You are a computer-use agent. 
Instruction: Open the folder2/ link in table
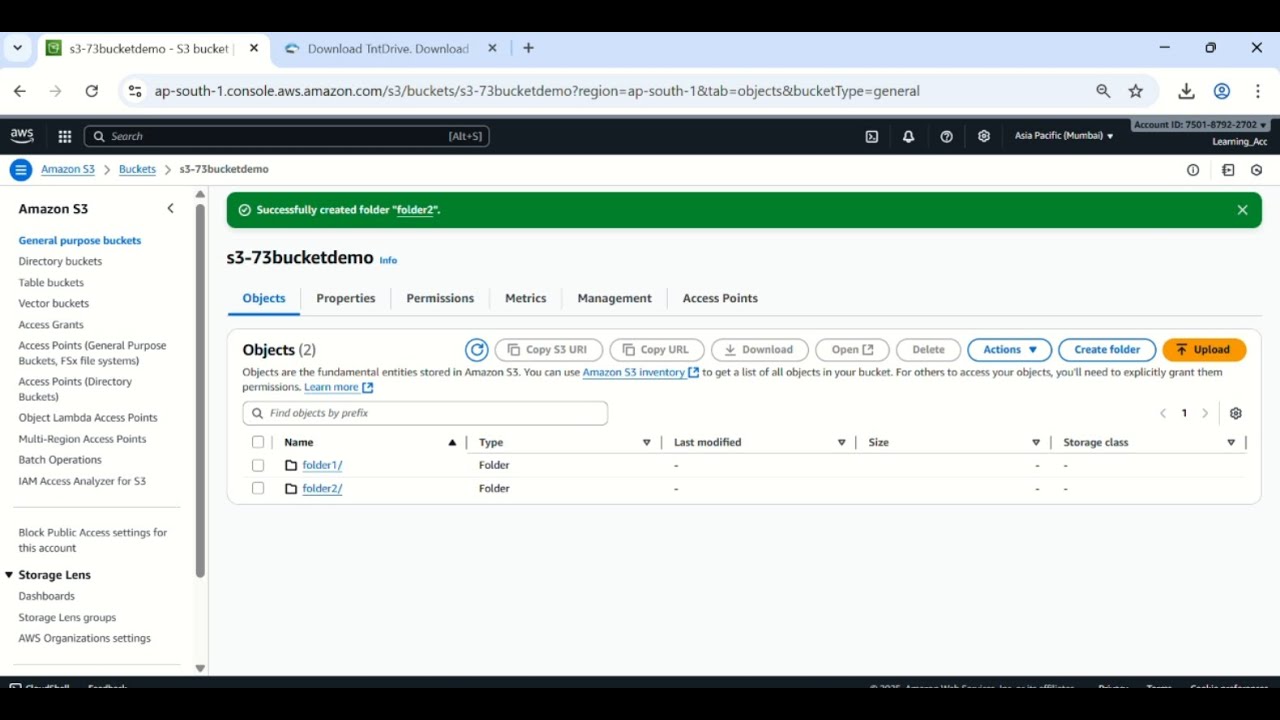(x=322, y=489)
